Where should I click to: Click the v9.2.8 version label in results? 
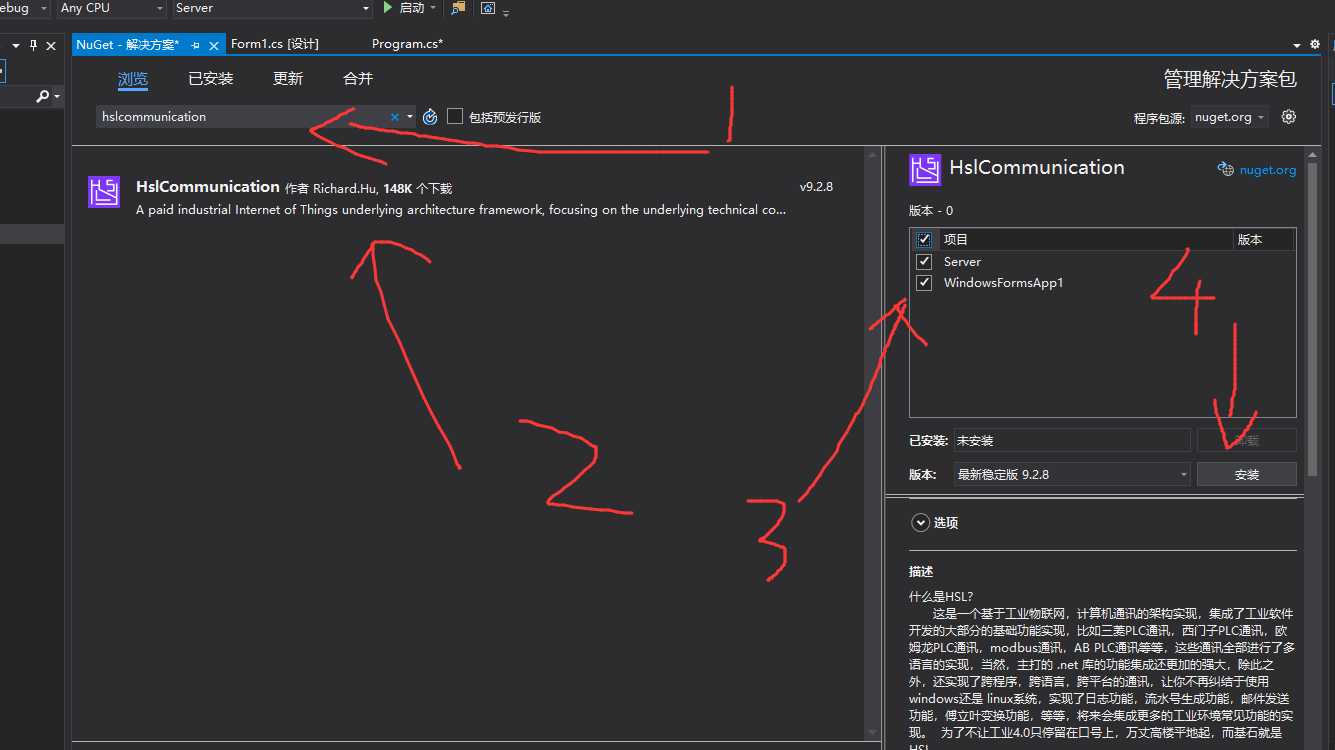point(816,187)
